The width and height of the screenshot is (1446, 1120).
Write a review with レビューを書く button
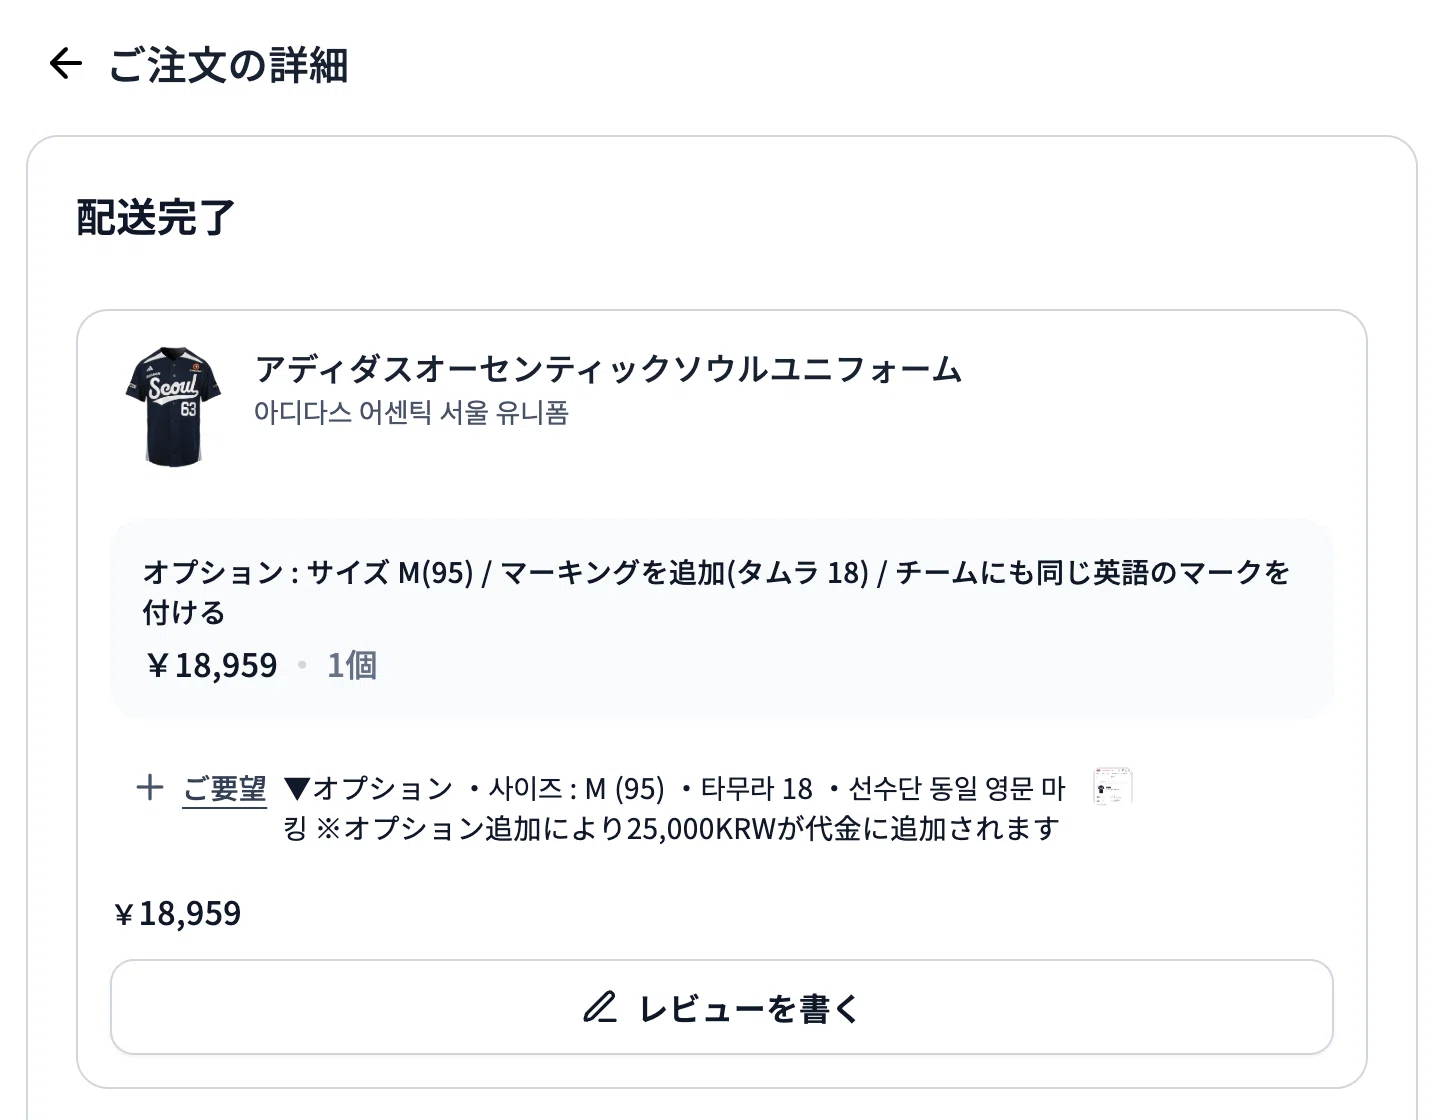tap(722, 1007)
